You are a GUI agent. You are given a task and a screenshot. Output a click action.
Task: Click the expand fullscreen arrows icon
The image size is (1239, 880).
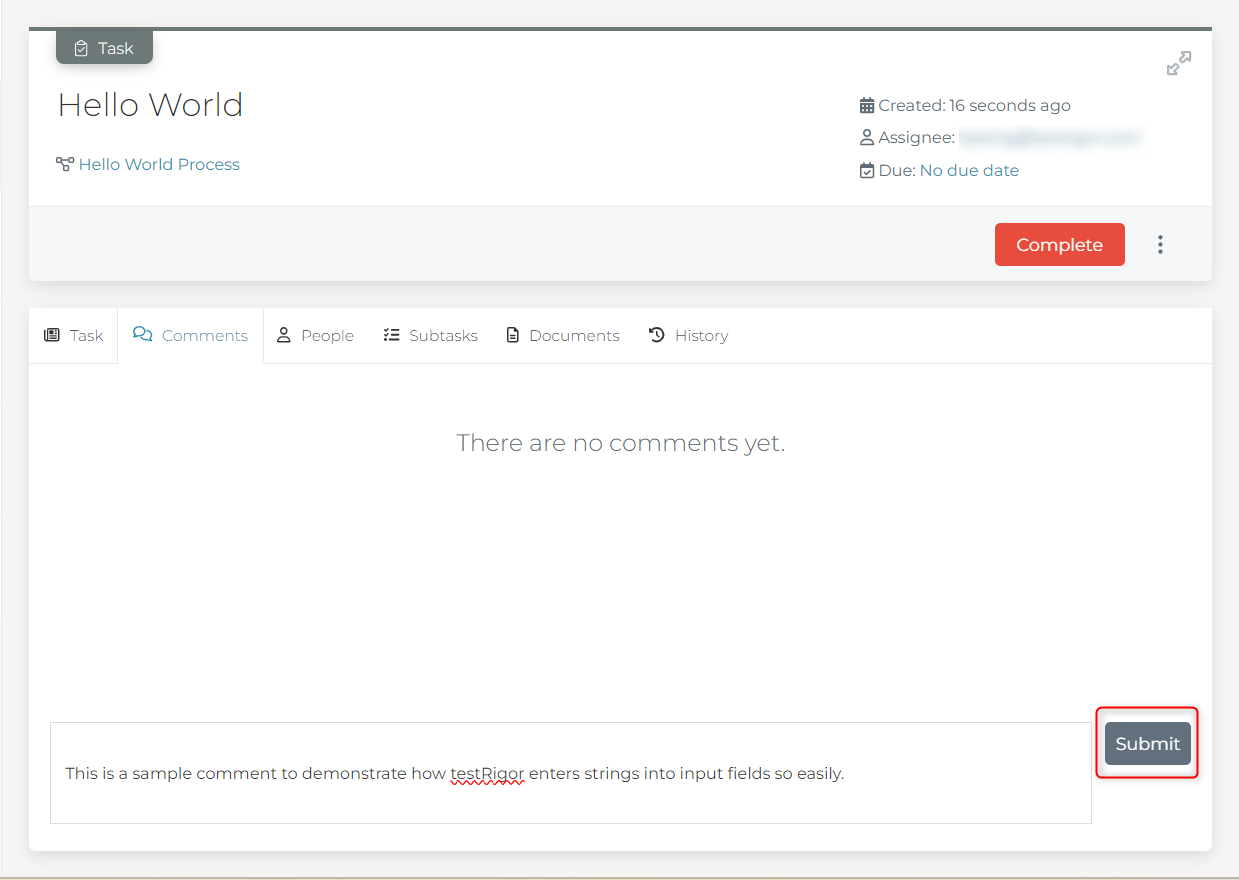tap(1179, 63)
